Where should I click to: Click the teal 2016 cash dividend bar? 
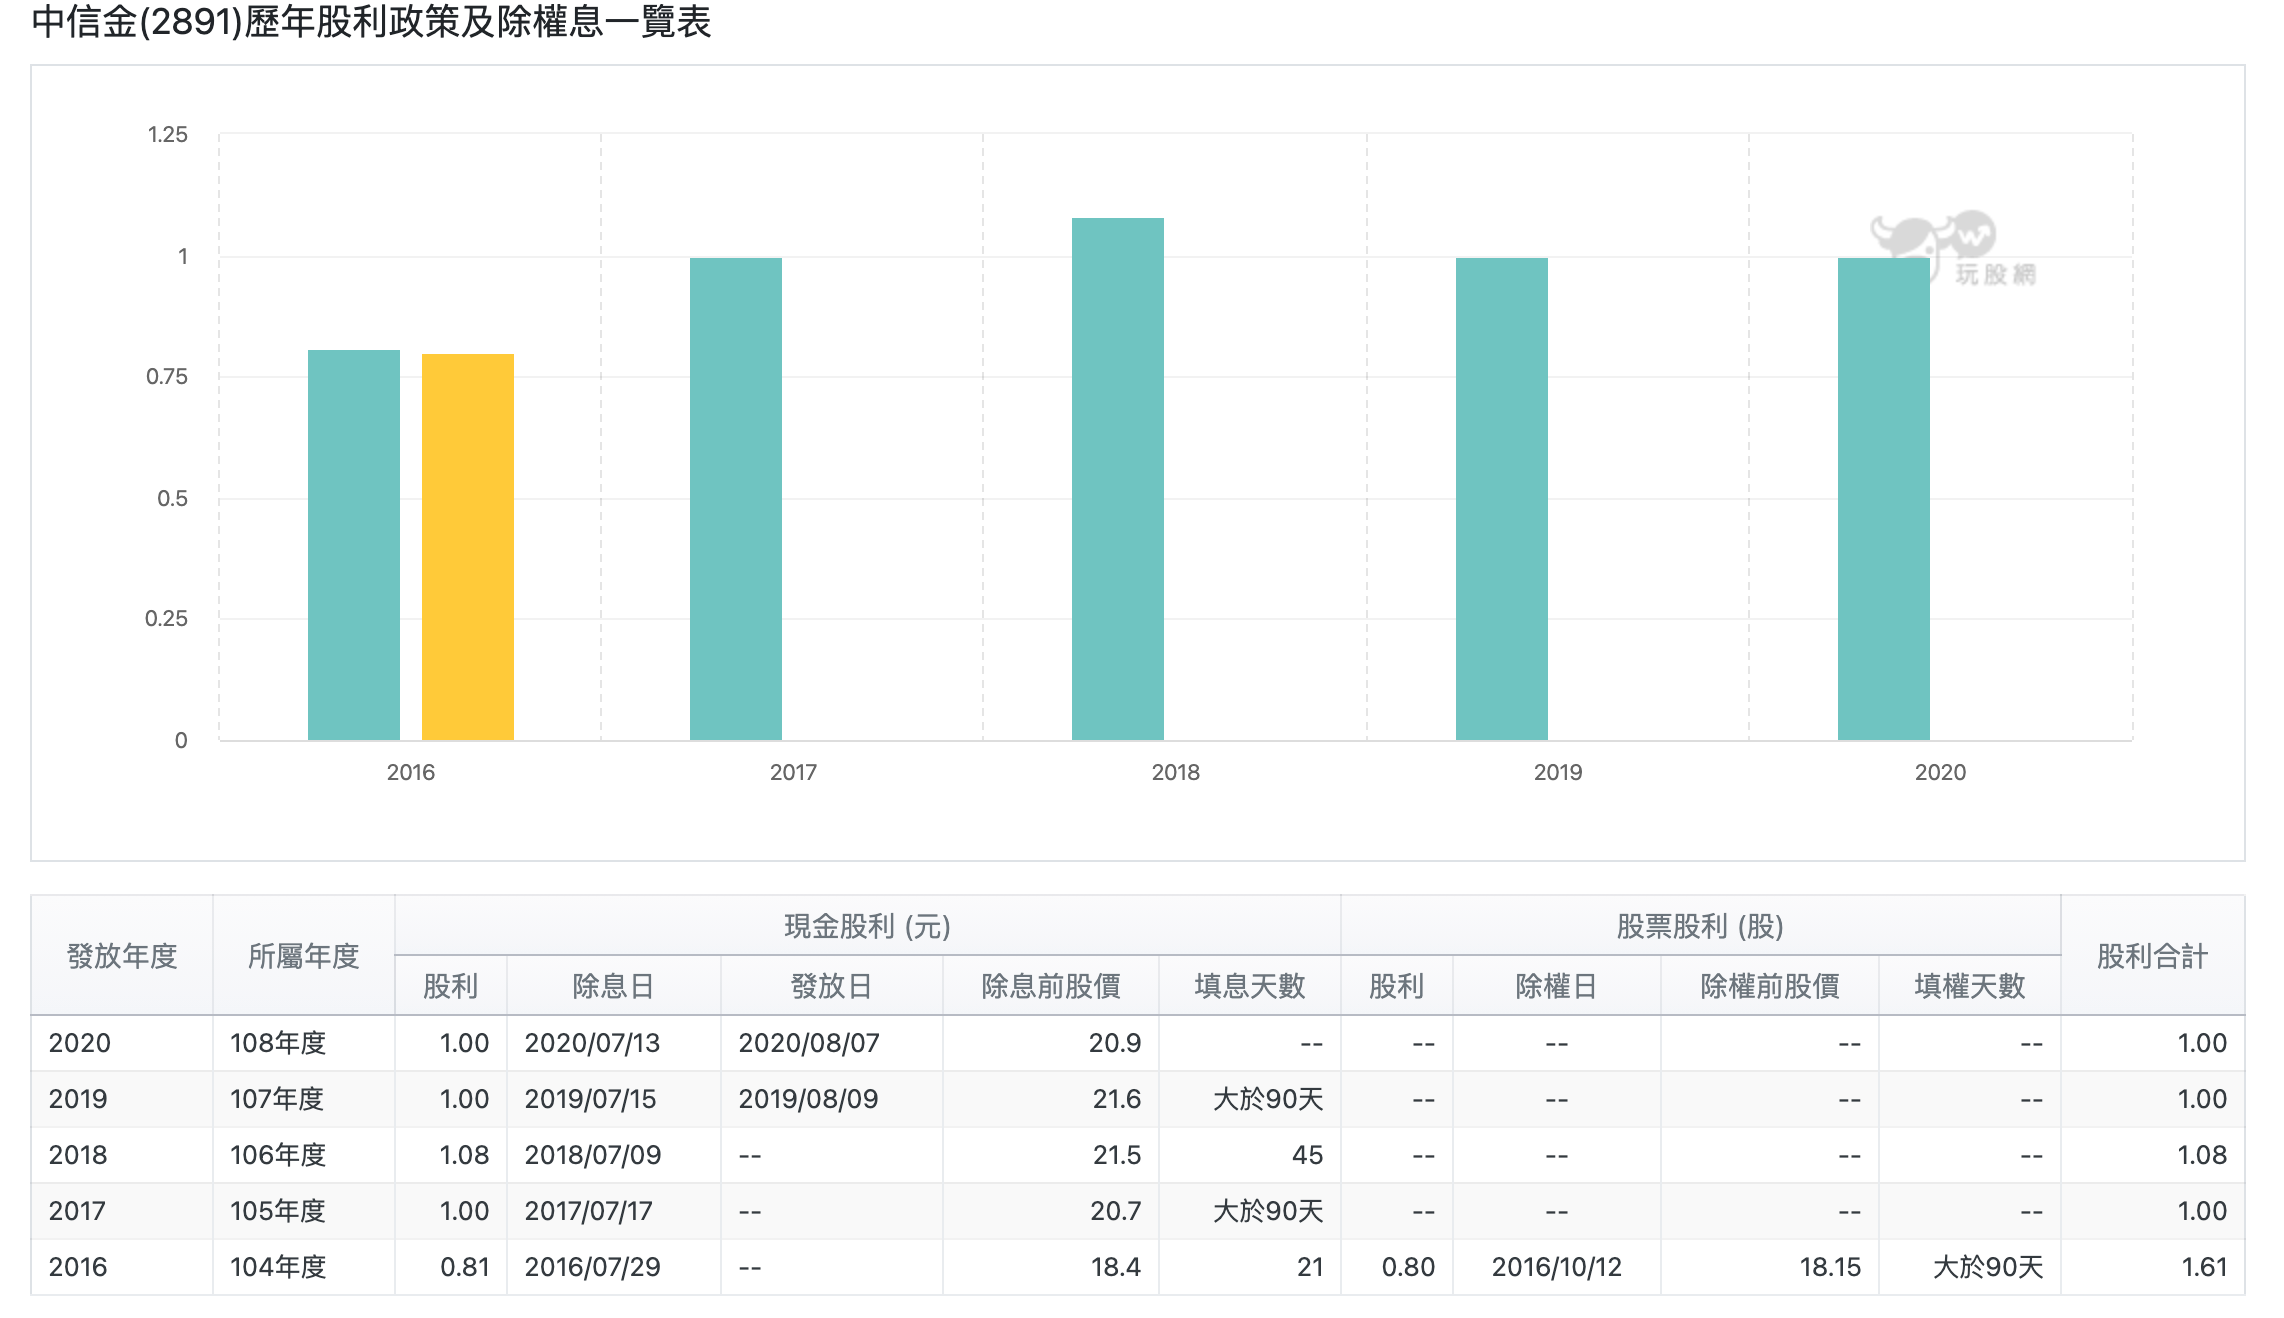353,545
